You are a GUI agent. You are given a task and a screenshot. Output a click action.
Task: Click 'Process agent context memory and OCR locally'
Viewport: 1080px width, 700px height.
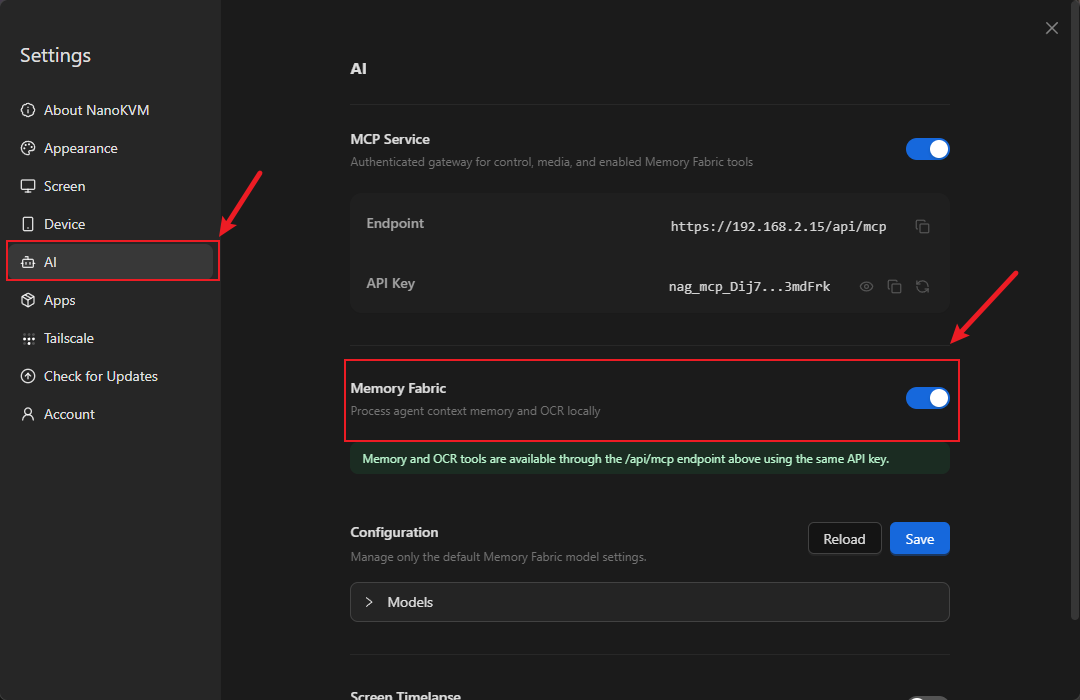[x=475, y=411]
